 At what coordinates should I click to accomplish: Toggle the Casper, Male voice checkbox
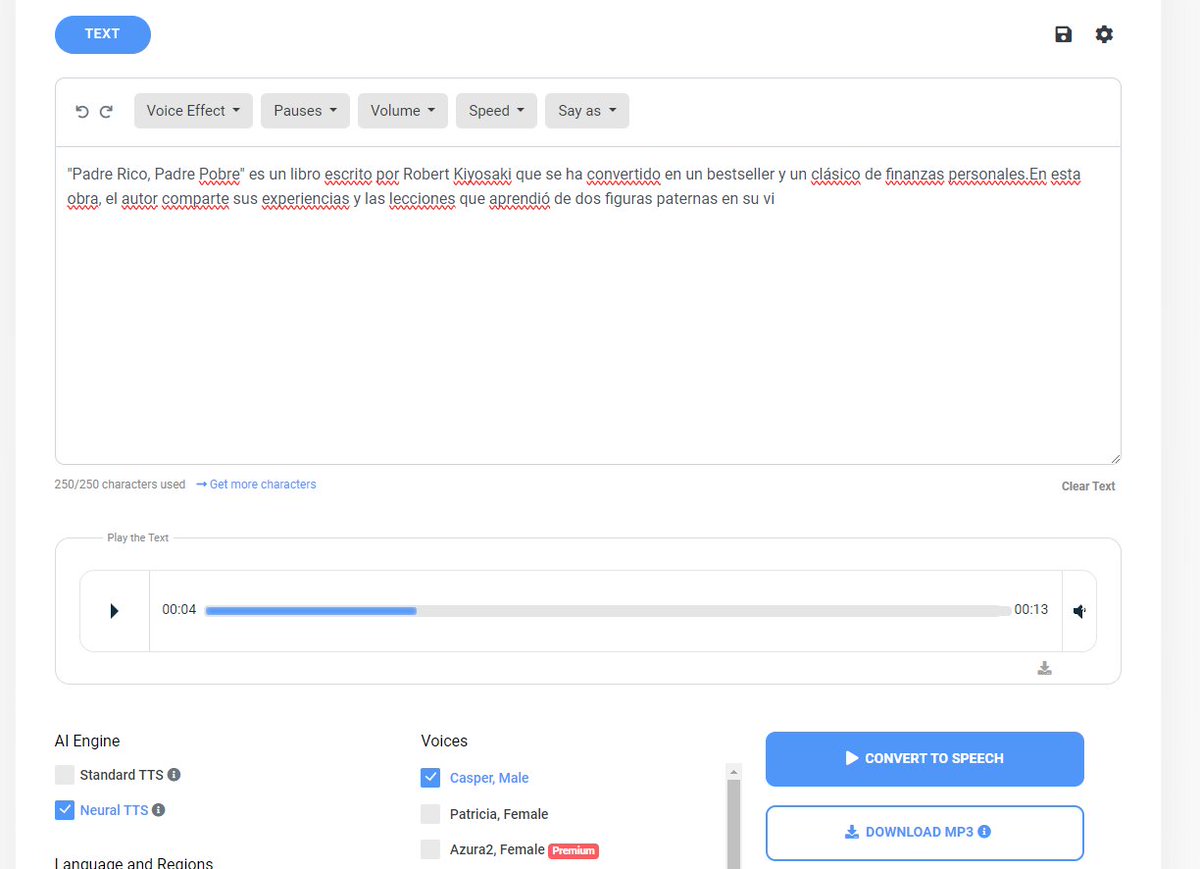(x=430, y=777)
